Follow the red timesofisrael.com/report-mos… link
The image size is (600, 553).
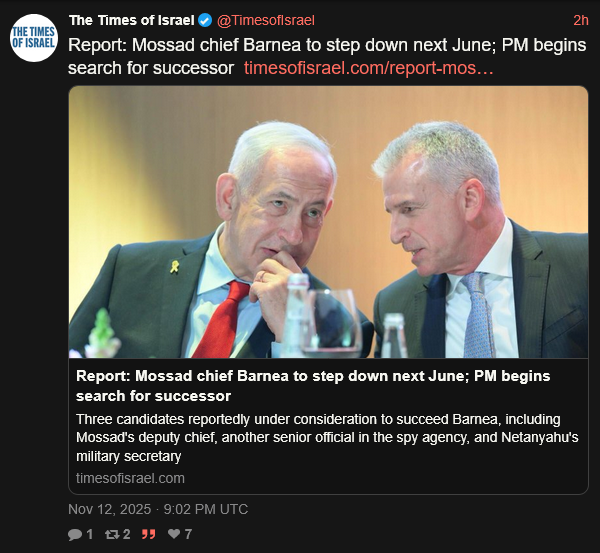point(368,68)
